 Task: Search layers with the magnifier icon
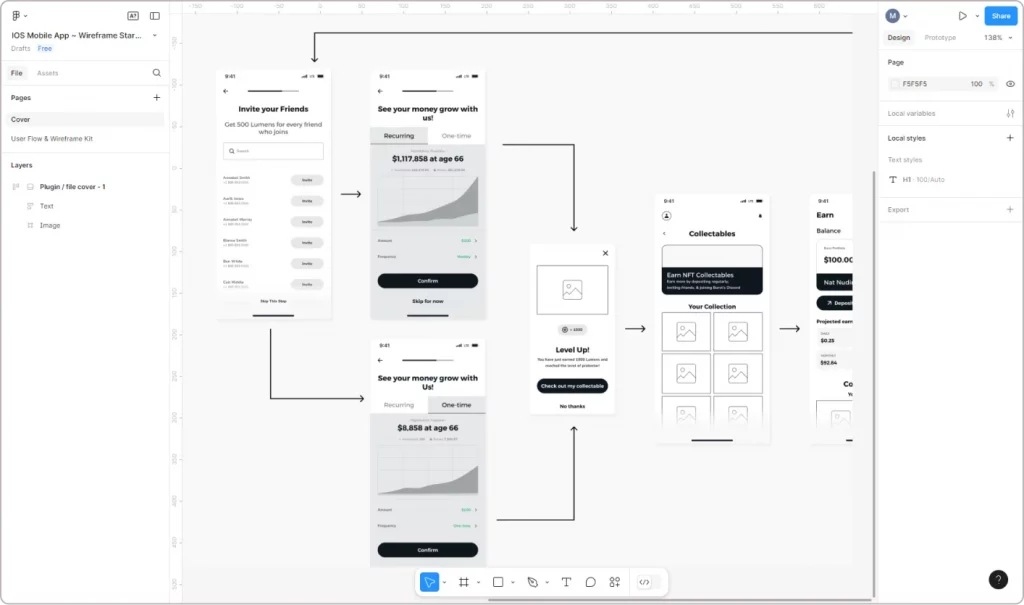(x=157, y=73)
